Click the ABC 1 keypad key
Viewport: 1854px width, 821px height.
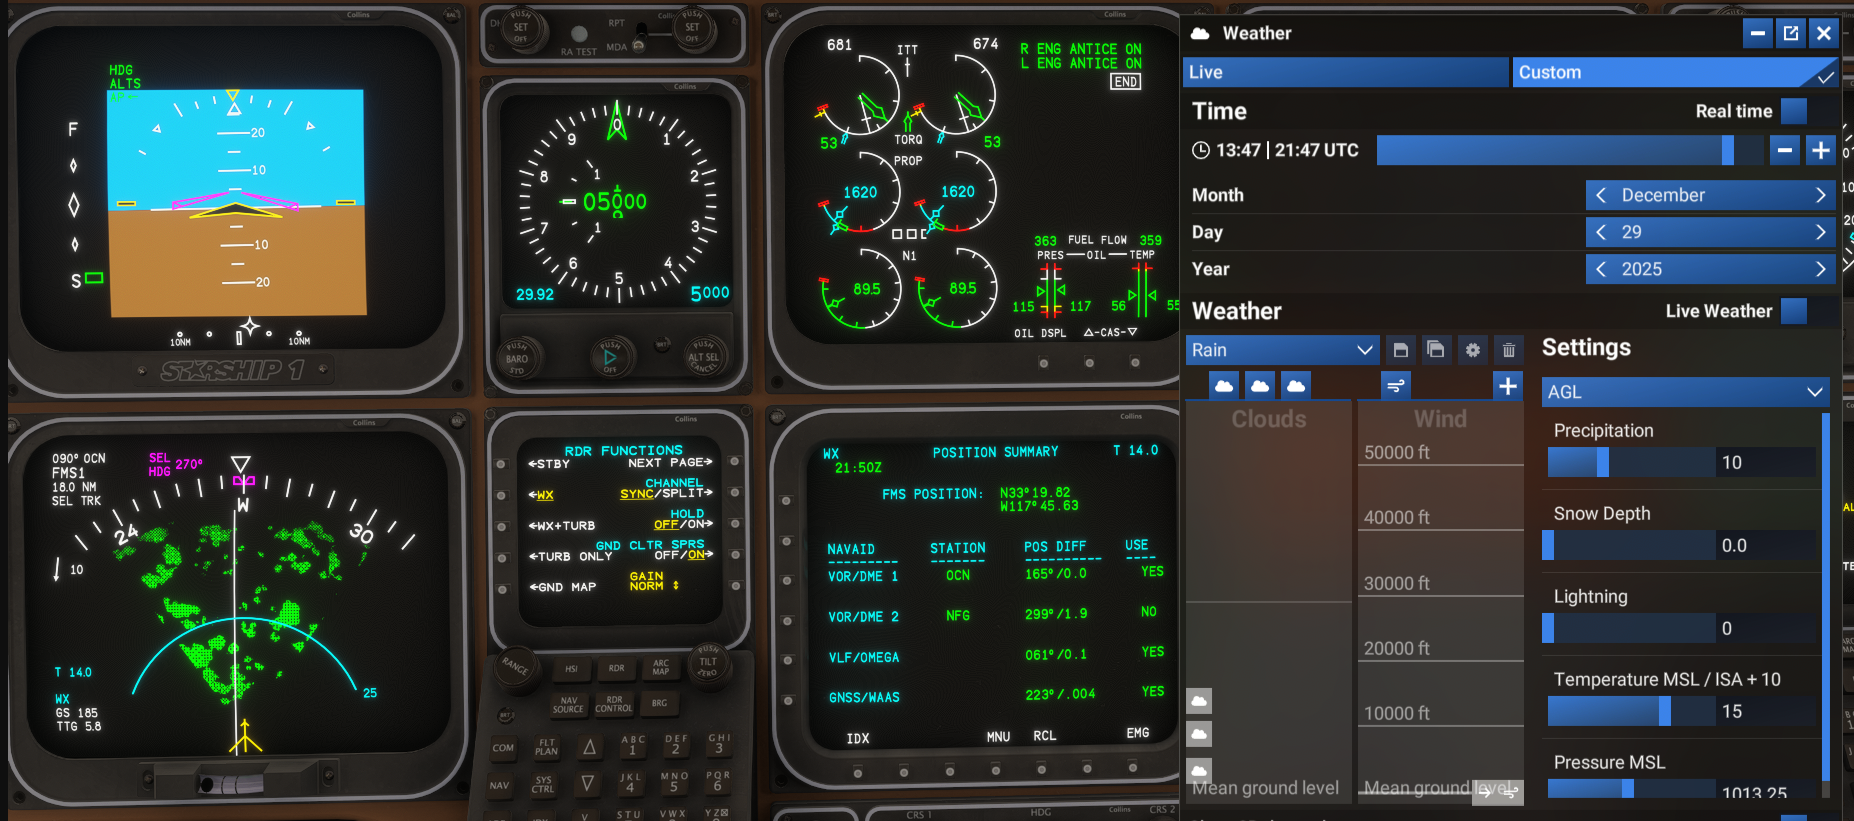tap(633, 745)
